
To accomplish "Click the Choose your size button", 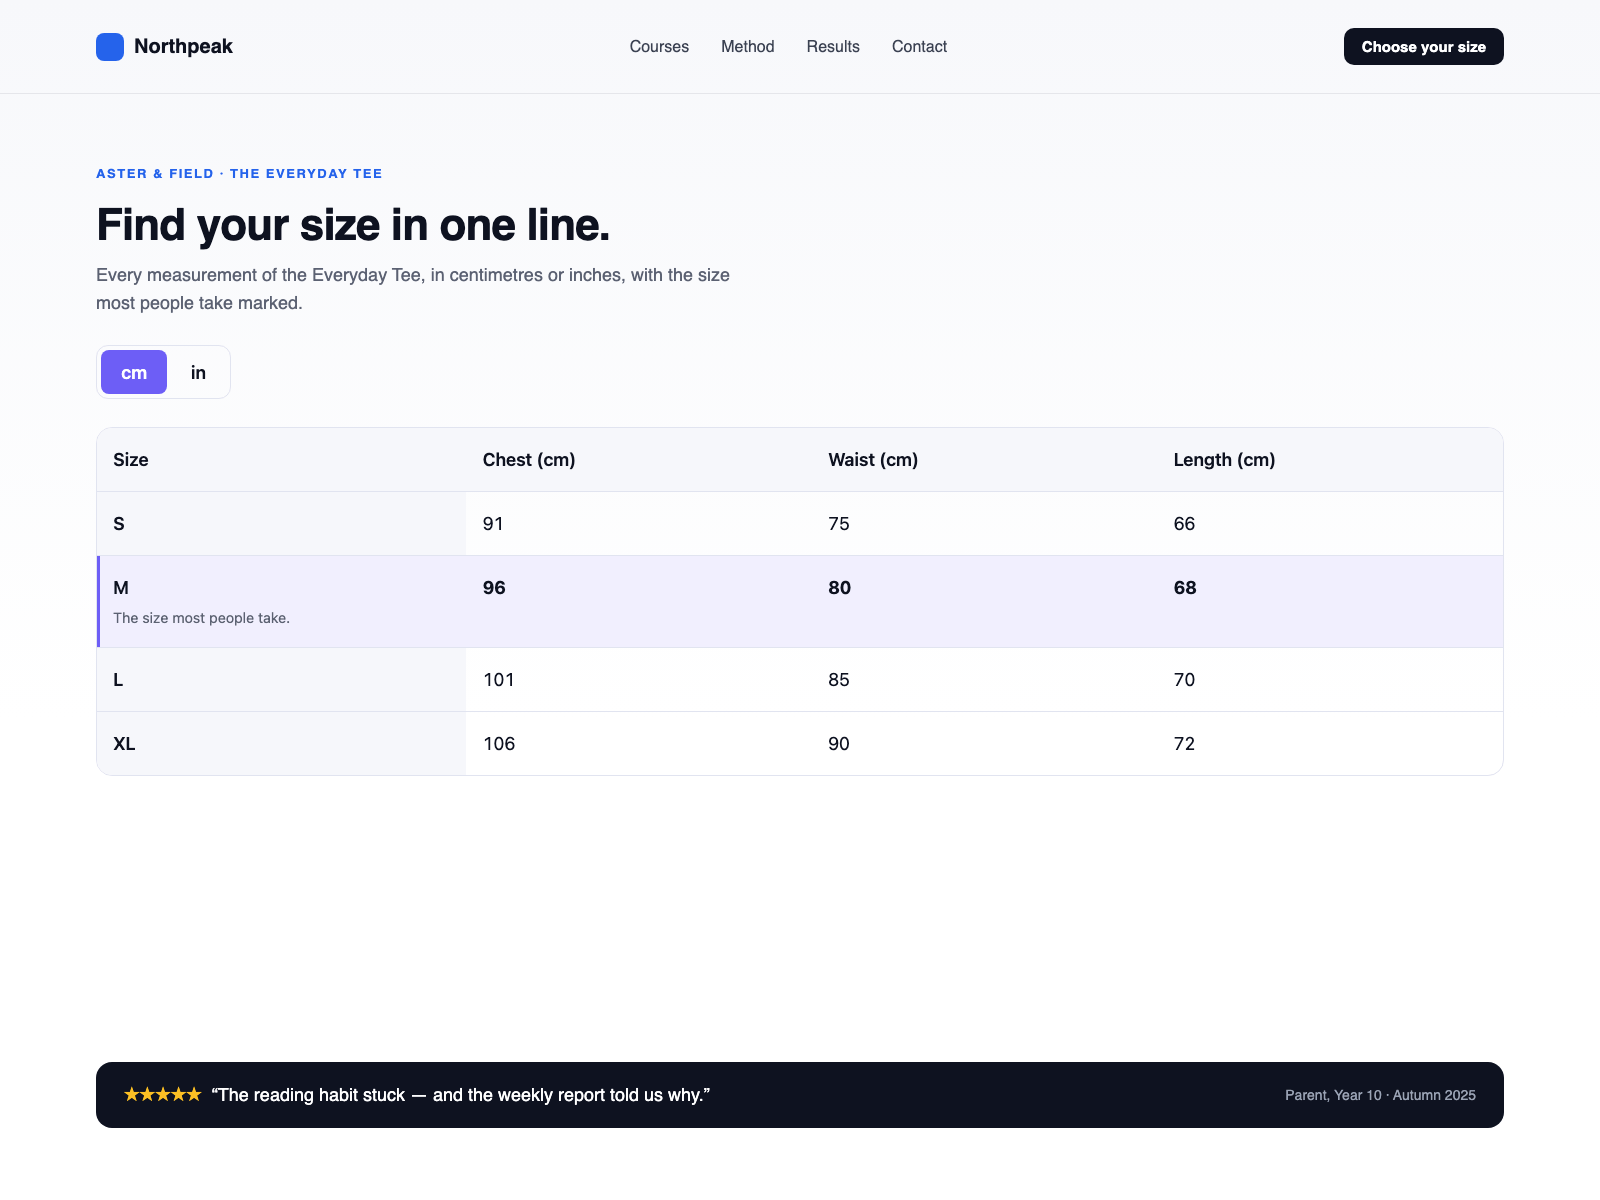I will tap(1424, 47).
